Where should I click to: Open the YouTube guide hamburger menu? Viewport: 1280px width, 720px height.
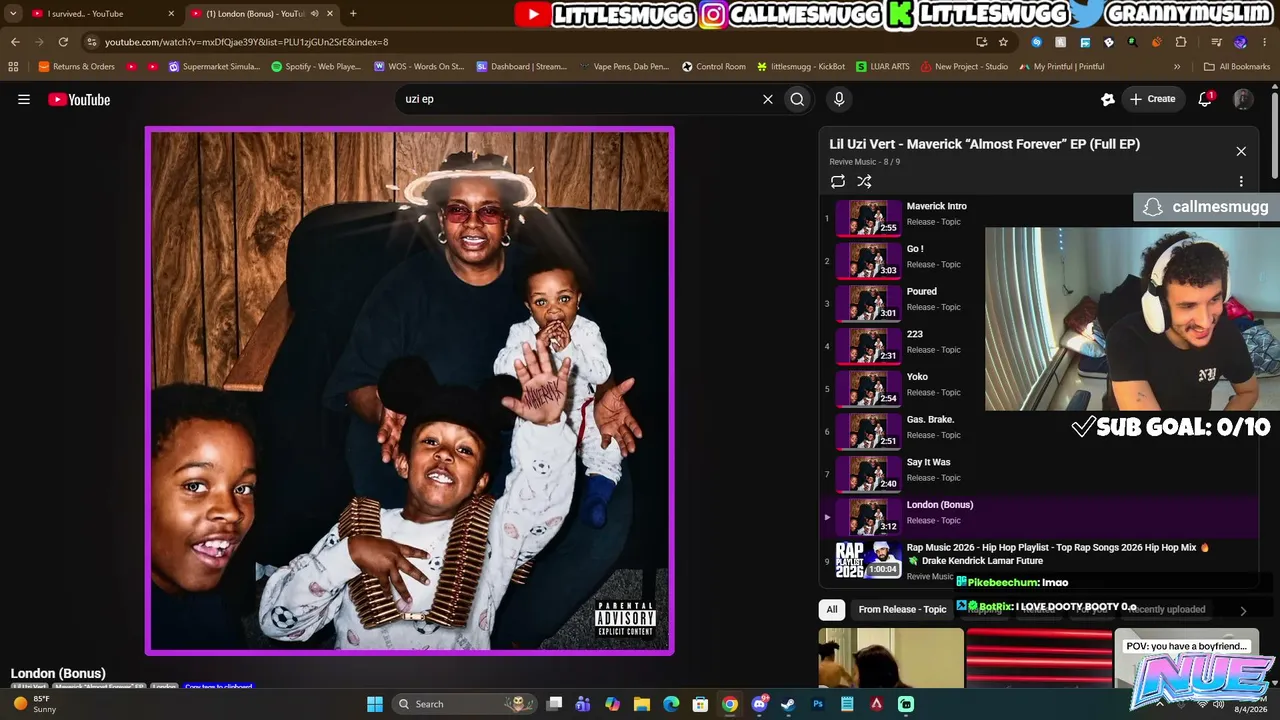click(x=24, y=99)
